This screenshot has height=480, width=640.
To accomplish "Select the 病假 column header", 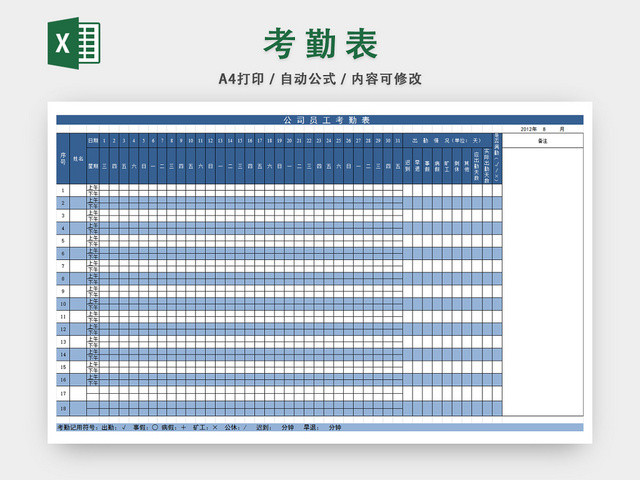I will coord(437,166).
